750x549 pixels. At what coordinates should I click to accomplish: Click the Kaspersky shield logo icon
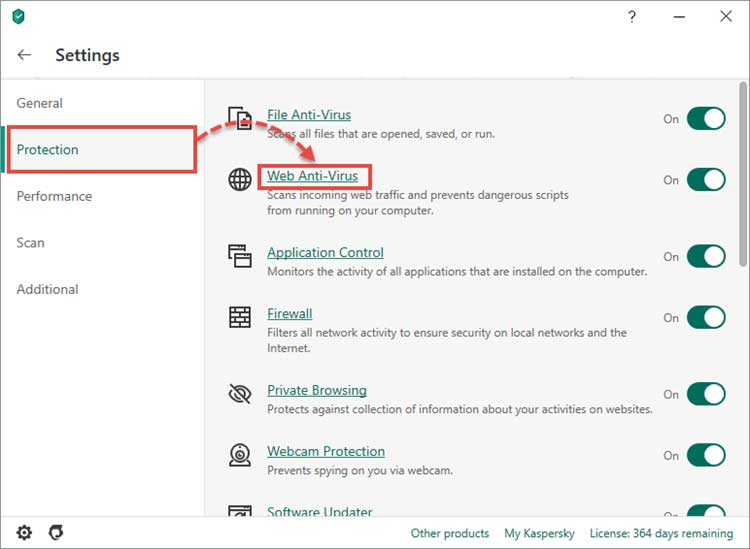(18, 17)
